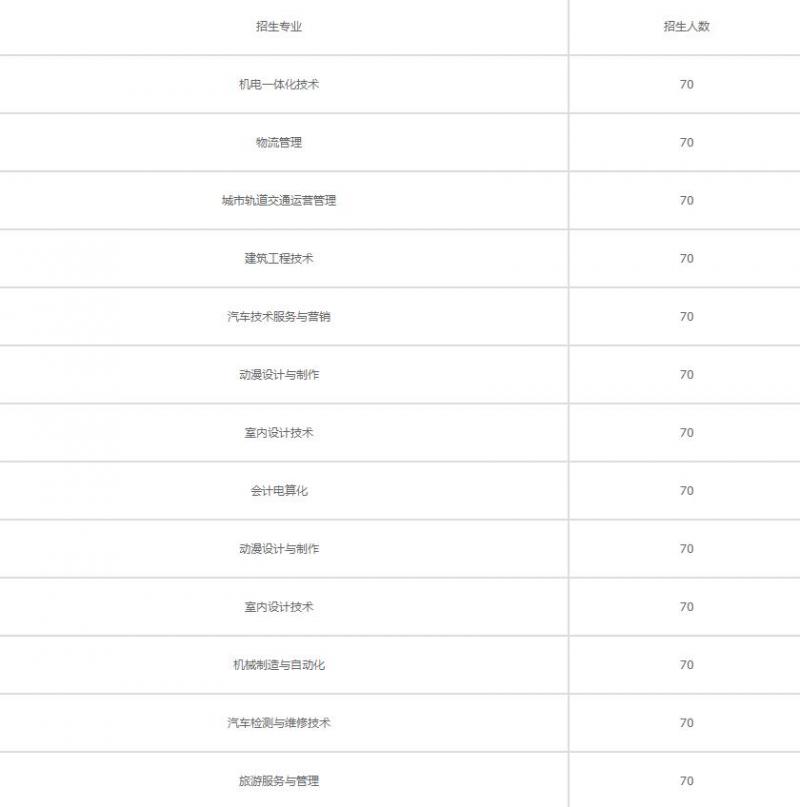Select the enrollment number for 城市轨道交通运营管理
Viewport: 800px width, 807px height.
coord(686,201)
